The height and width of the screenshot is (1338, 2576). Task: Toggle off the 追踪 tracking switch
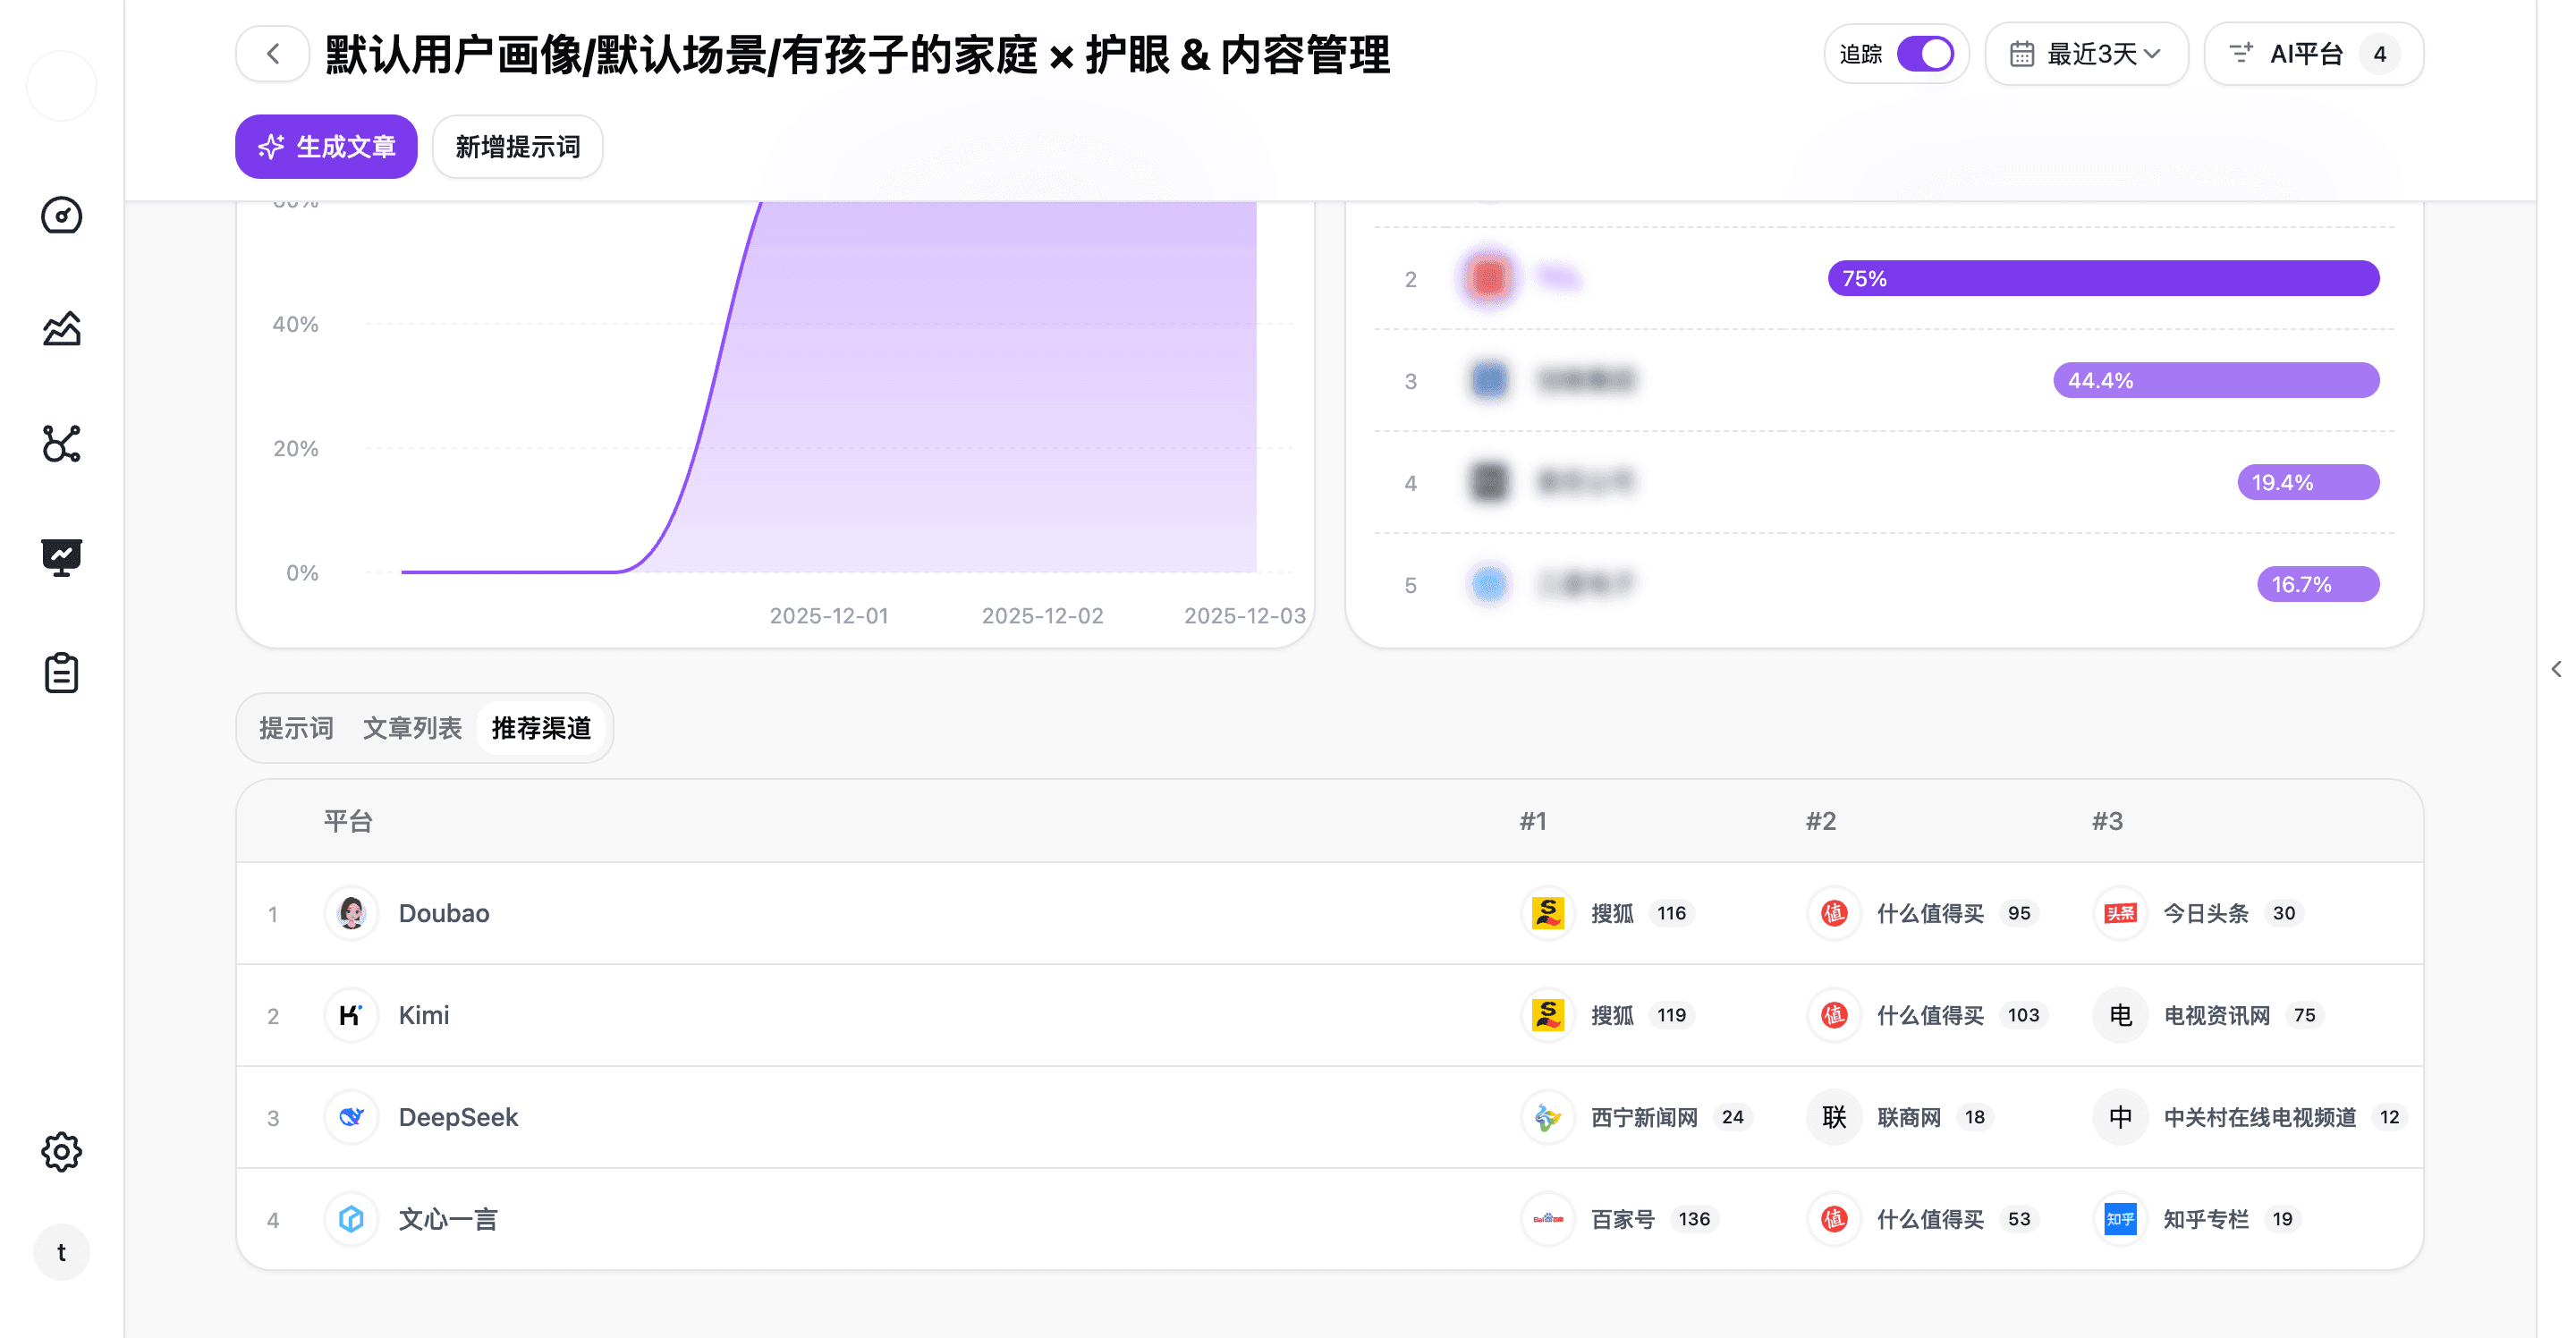point(1927,53)
